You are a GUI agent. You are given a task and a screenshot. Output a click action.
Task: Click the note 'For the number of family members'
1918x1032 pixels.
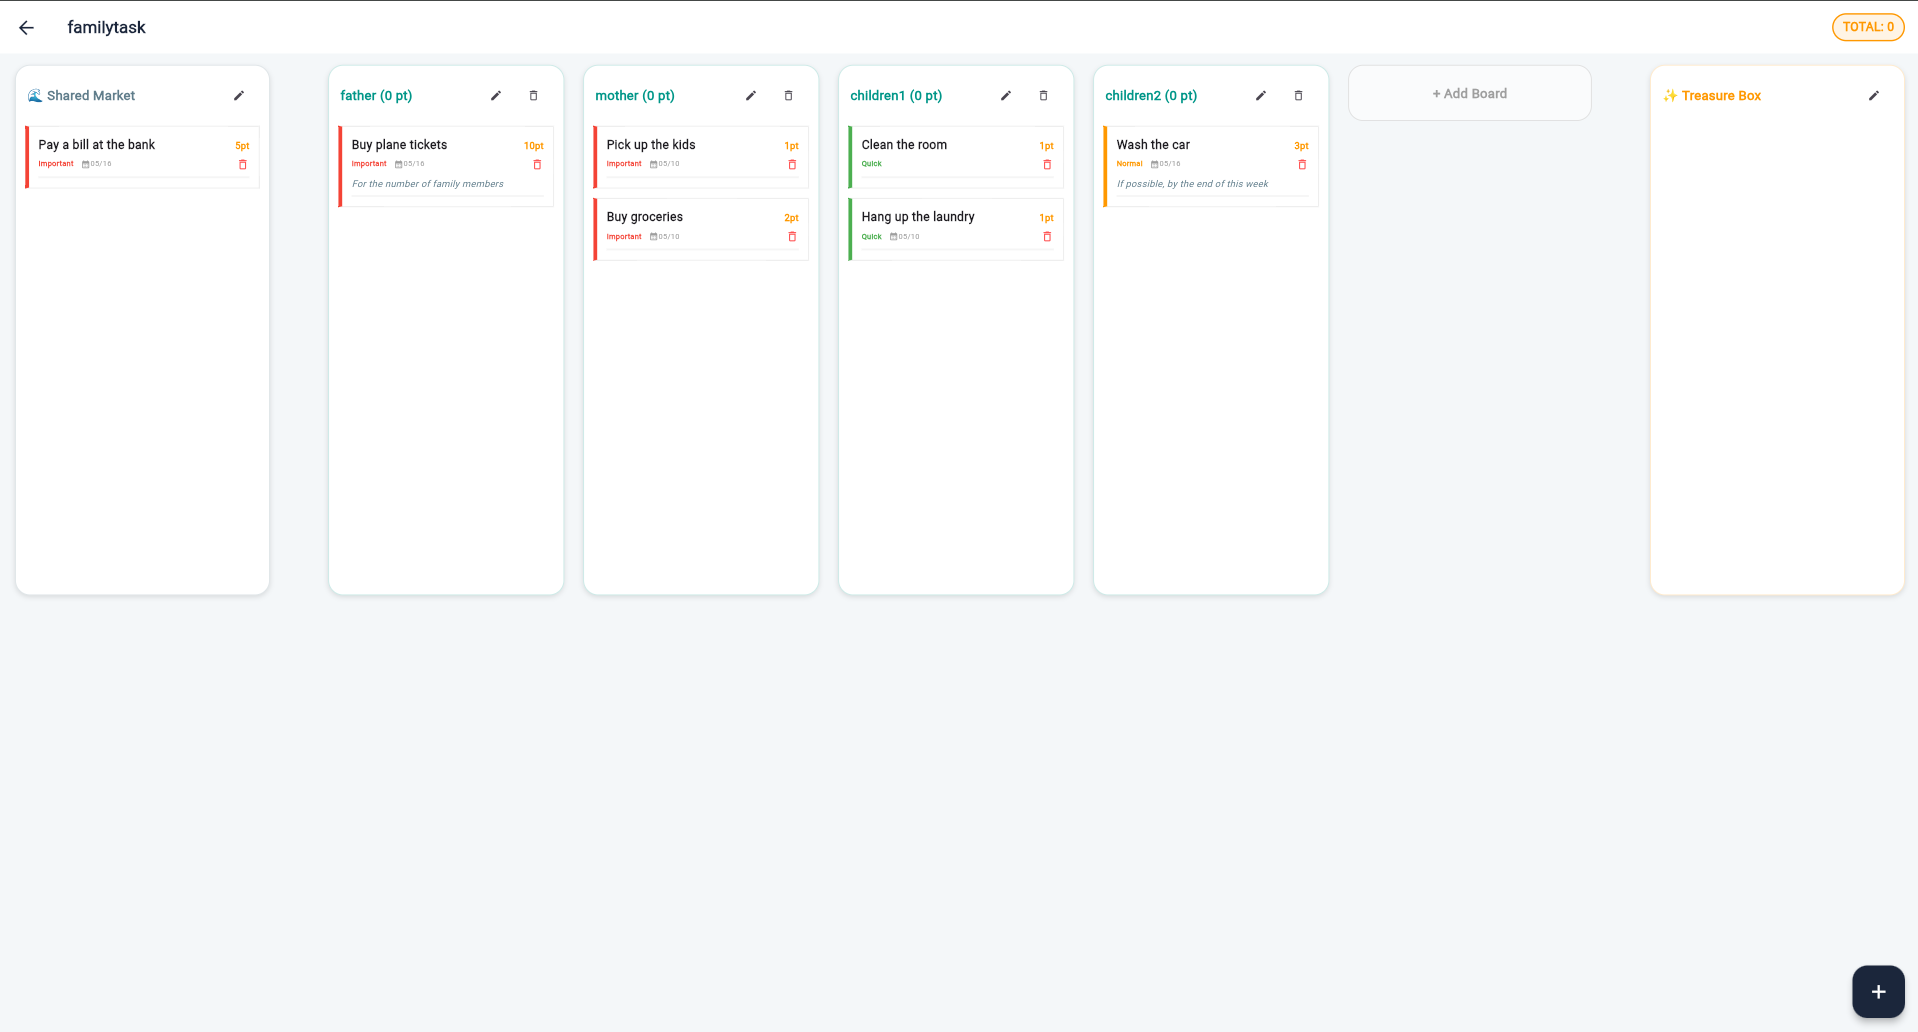tap(428, 184)
